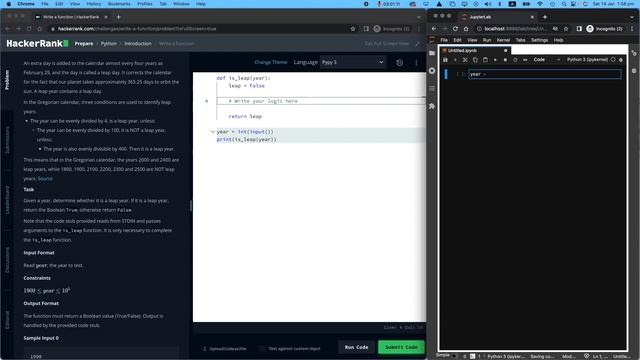Click the JupyterLab logo icon

(432, 40)
